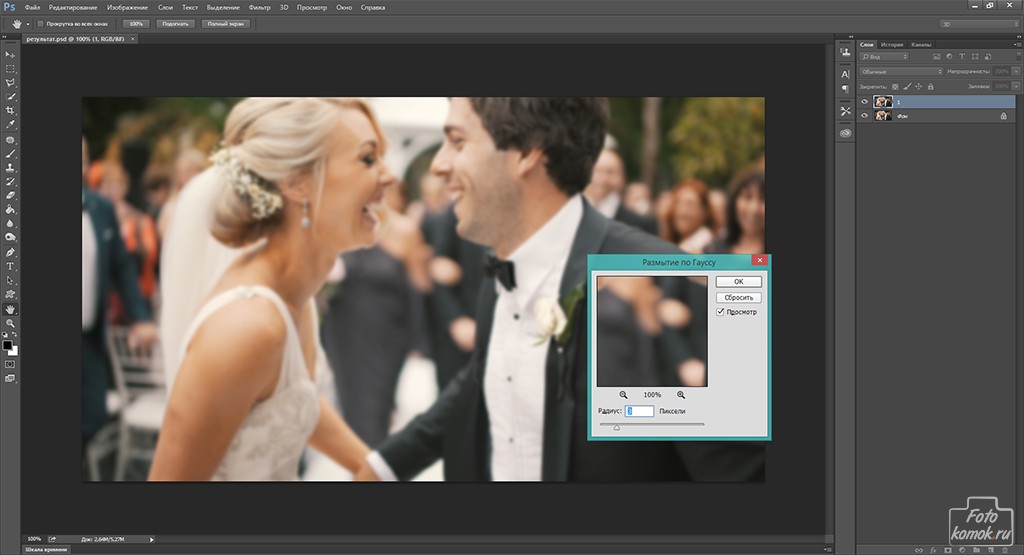This screenshot has height=555, width=1024.
Task: Click the Сбросить button
Action: point(738,298)
